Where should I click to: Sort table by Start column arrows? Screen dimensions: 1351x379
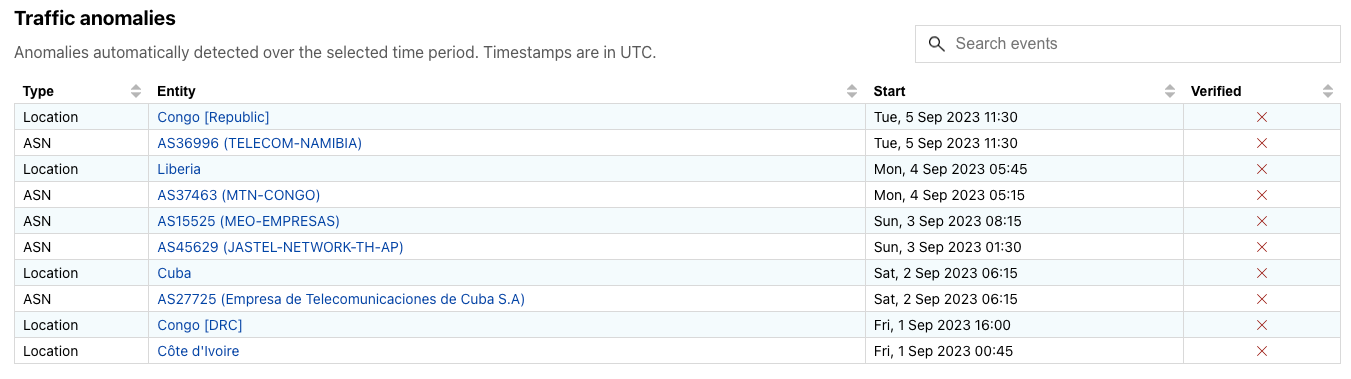tap(1170, 91)
